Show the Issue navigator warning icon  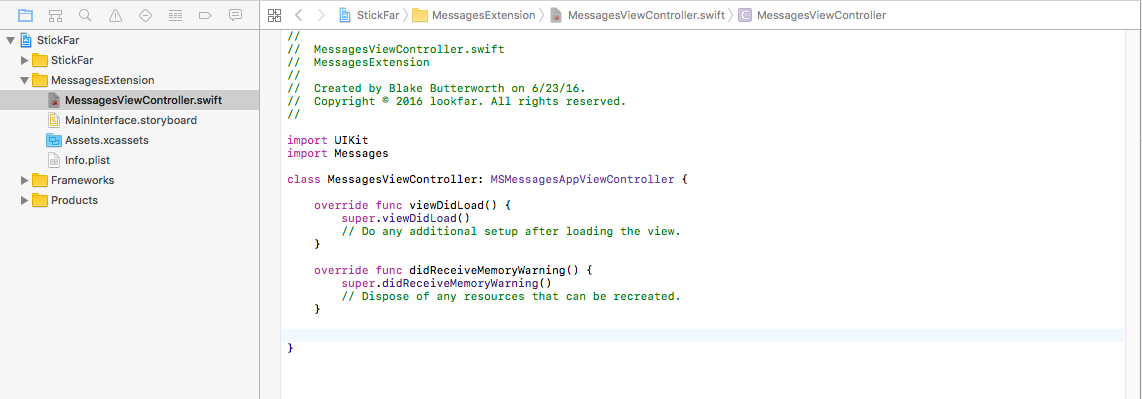click(x=115, y=15)
